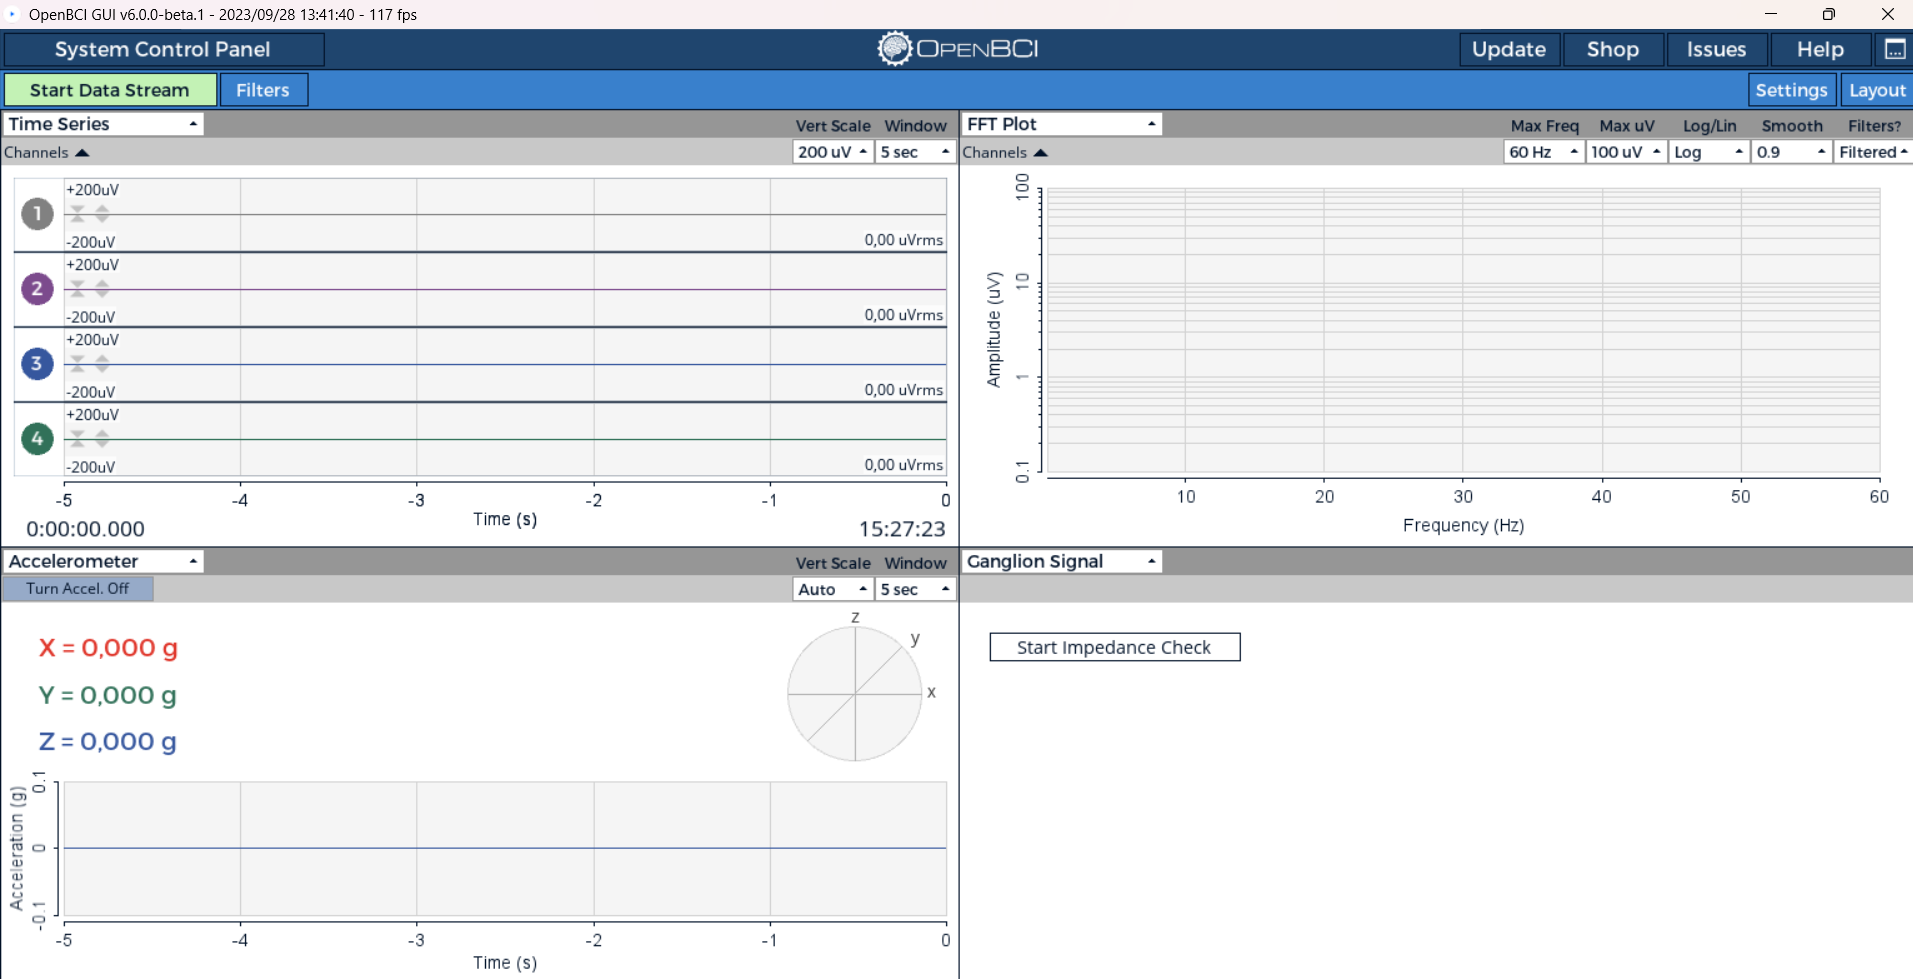
Task: Click the Frequency (Hz) axis label
Action: pyautogui.click(x=1463, y=526)
